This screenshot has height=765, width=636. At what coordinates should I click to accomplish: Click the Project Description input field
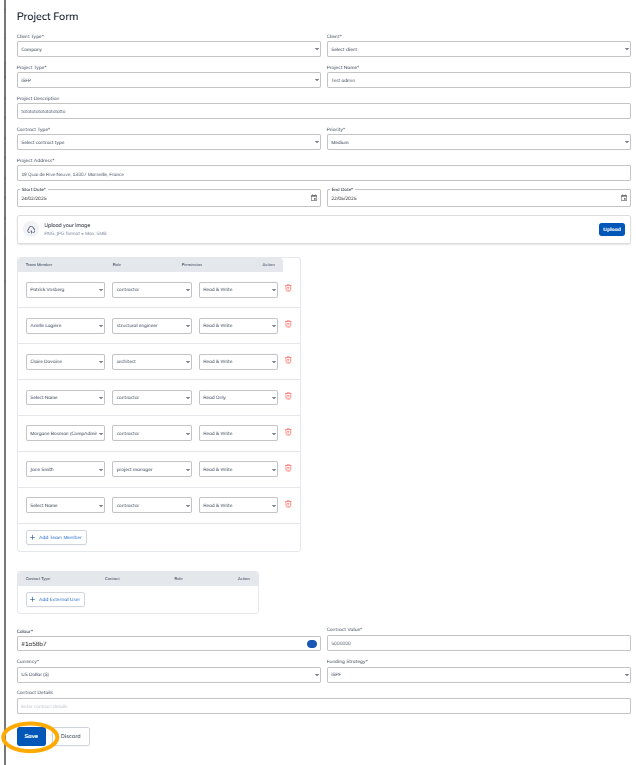point(323,111)
